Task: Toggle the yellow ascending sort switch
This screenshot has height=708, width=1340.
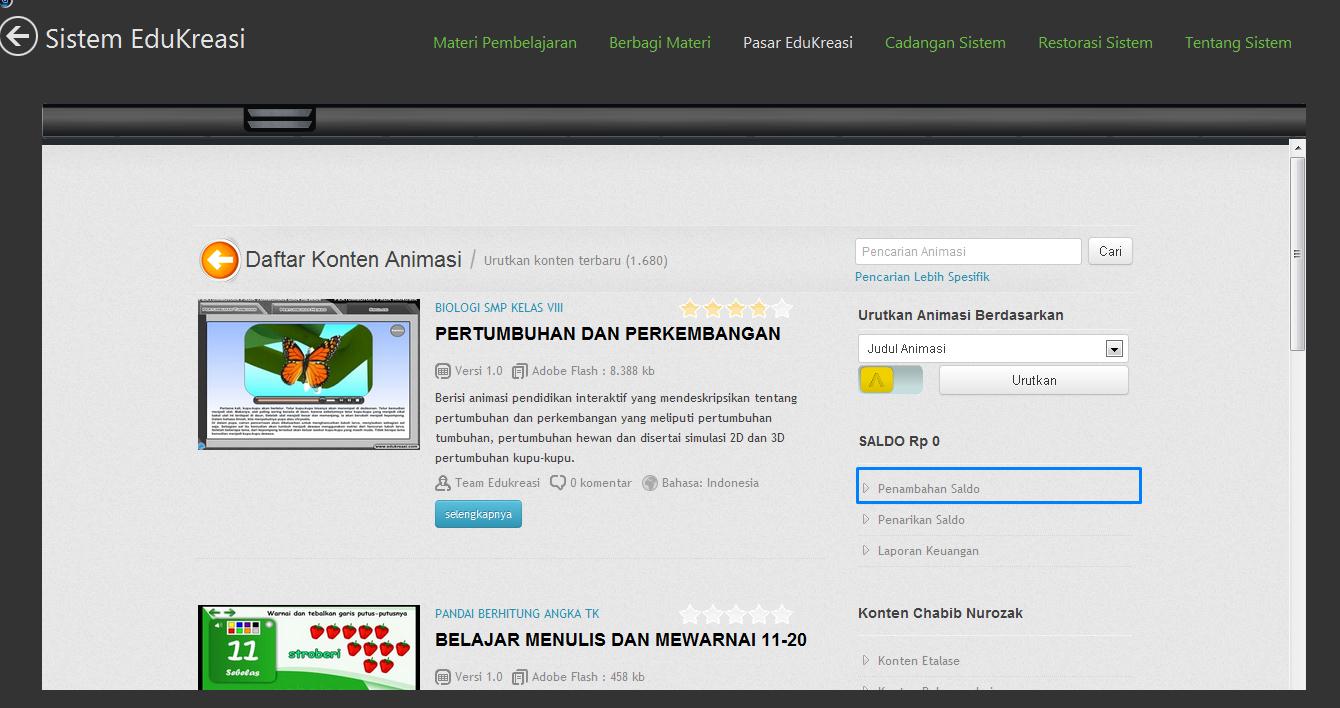Action: point(890,380)
